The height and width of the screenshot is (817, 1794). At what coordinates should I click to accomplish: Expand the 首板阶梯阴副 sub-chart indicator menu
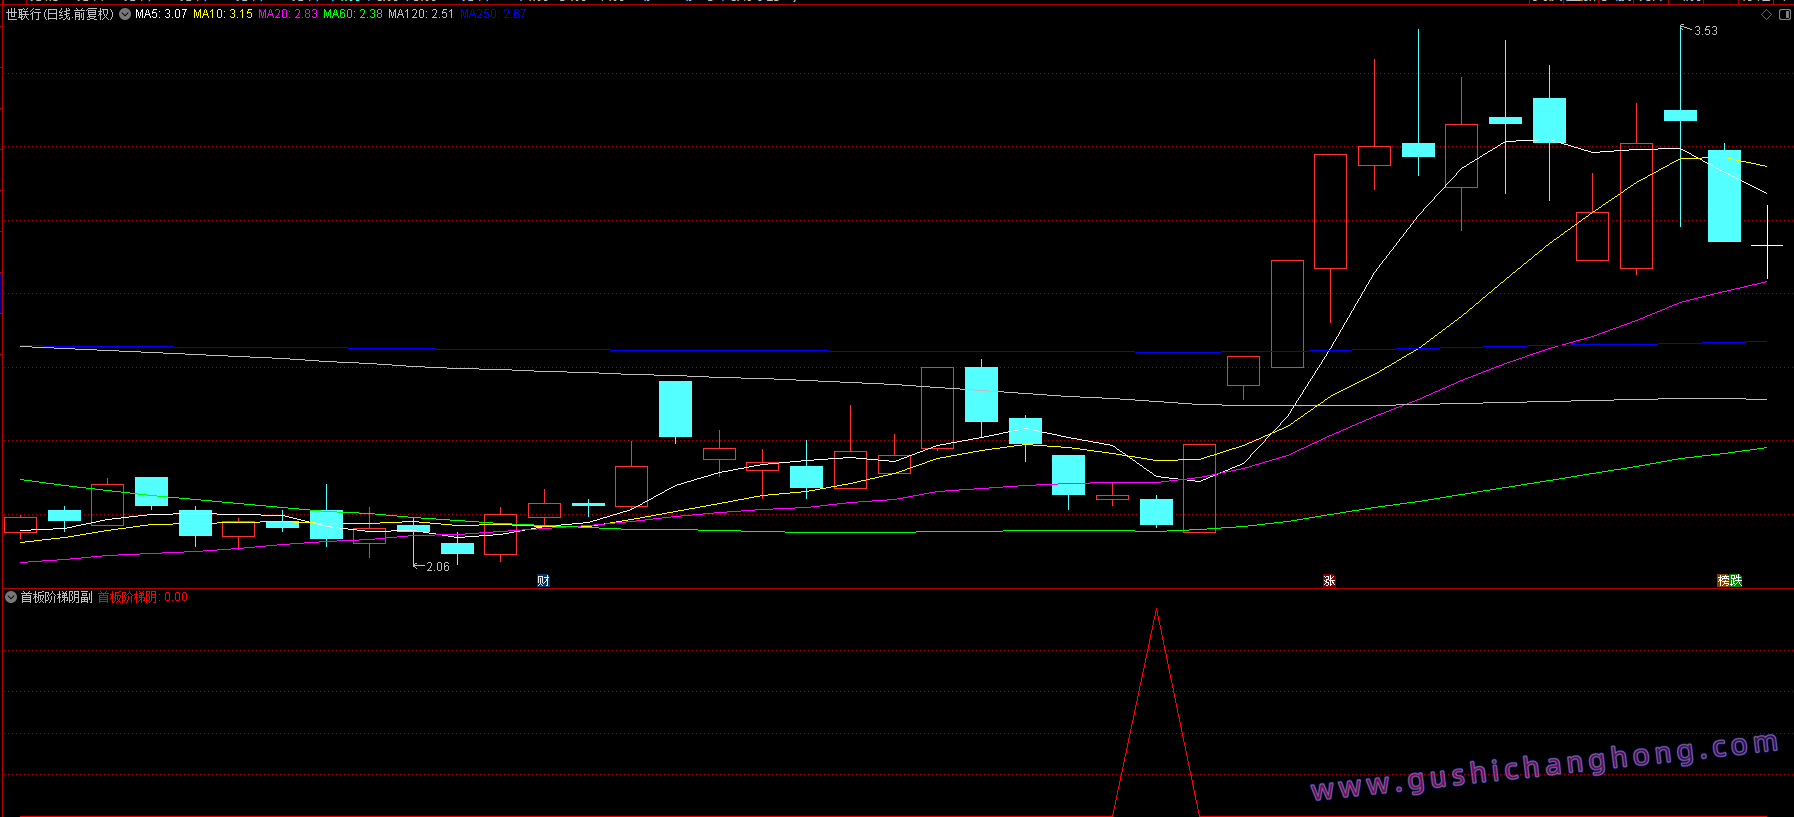tap(11, 597)
